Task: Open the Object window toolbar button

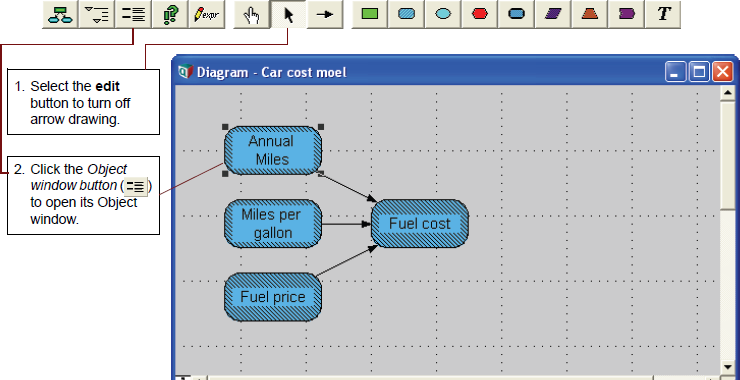Action: 133,15
